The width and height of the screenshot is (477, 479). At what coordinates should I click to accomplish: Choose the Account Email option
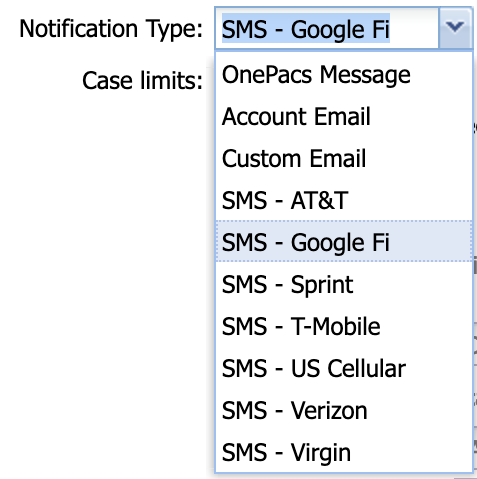click(x=344, y=116)
